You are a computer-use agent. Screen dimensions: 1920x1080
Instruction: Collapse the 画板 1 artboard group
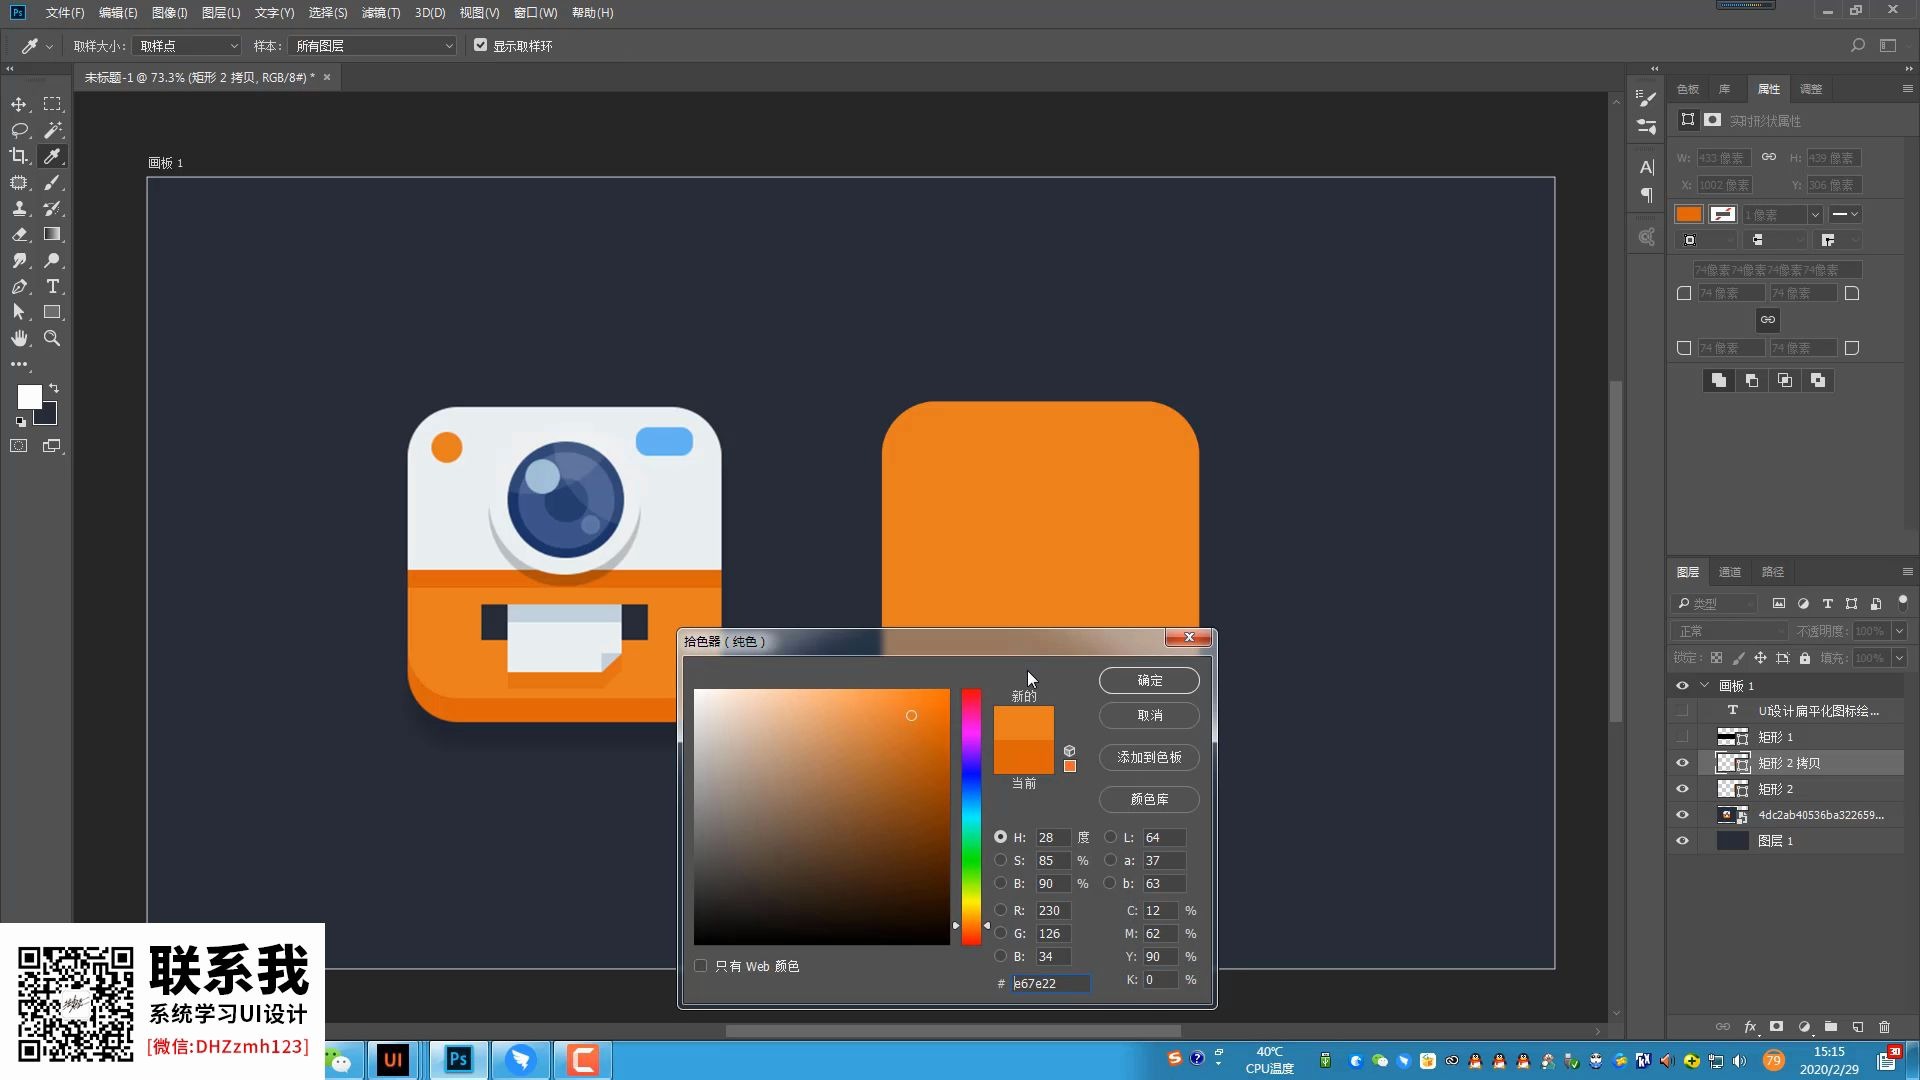pos(1704,685)
